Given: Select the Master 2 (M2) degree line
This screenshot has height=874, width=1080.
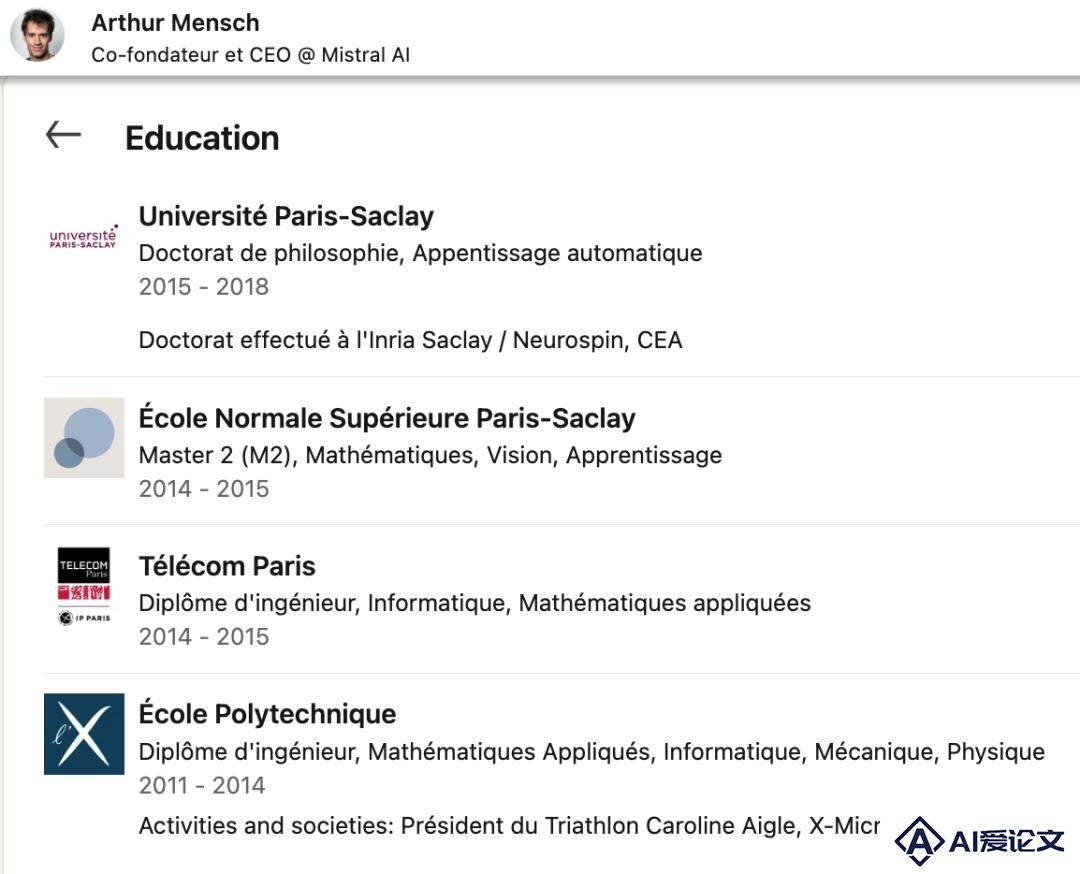Looking at the screenshot, I should (x=430, y=455).
